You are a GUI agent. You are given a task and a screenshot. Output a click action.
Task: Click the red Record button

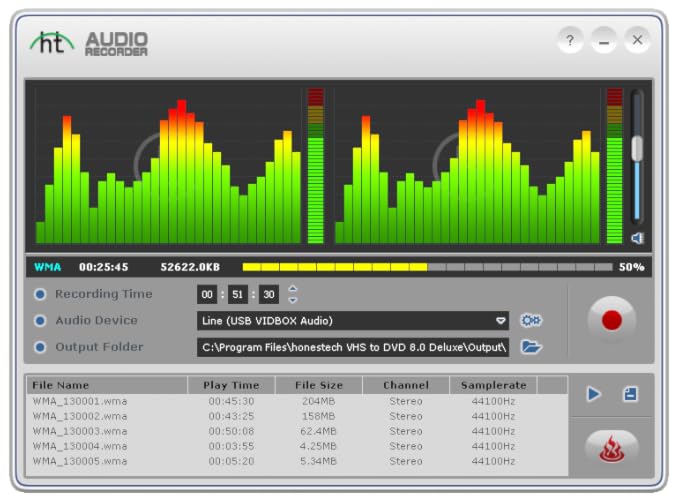tap(611, 320)
